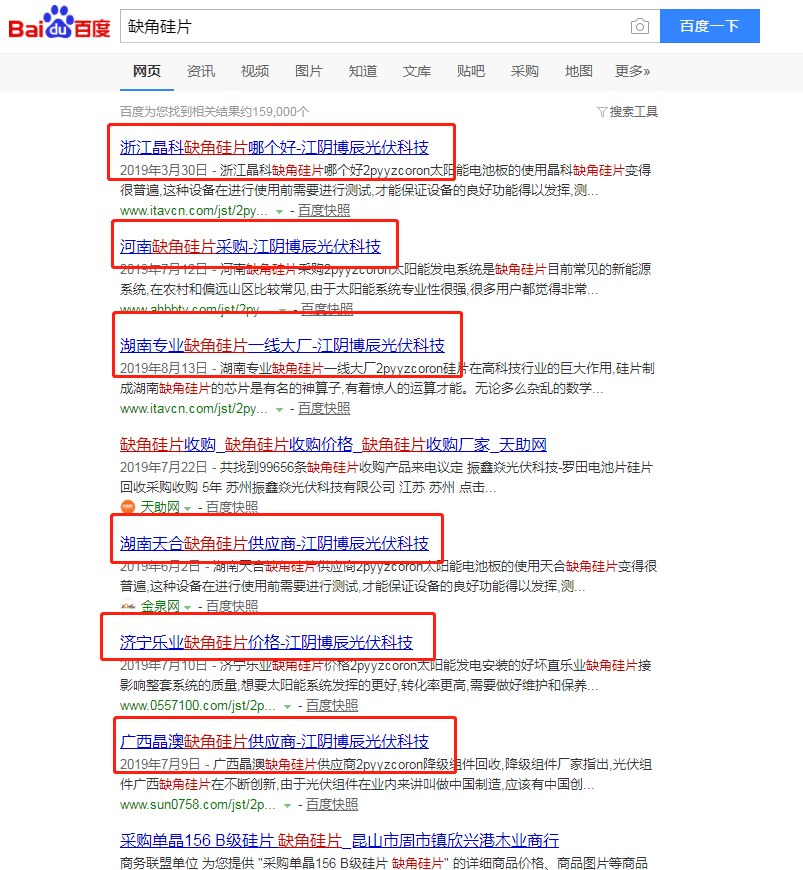
Task: Open 百度快照 next to www.sun0758.com
Action: pyautogui.click(x=332, y=804)
